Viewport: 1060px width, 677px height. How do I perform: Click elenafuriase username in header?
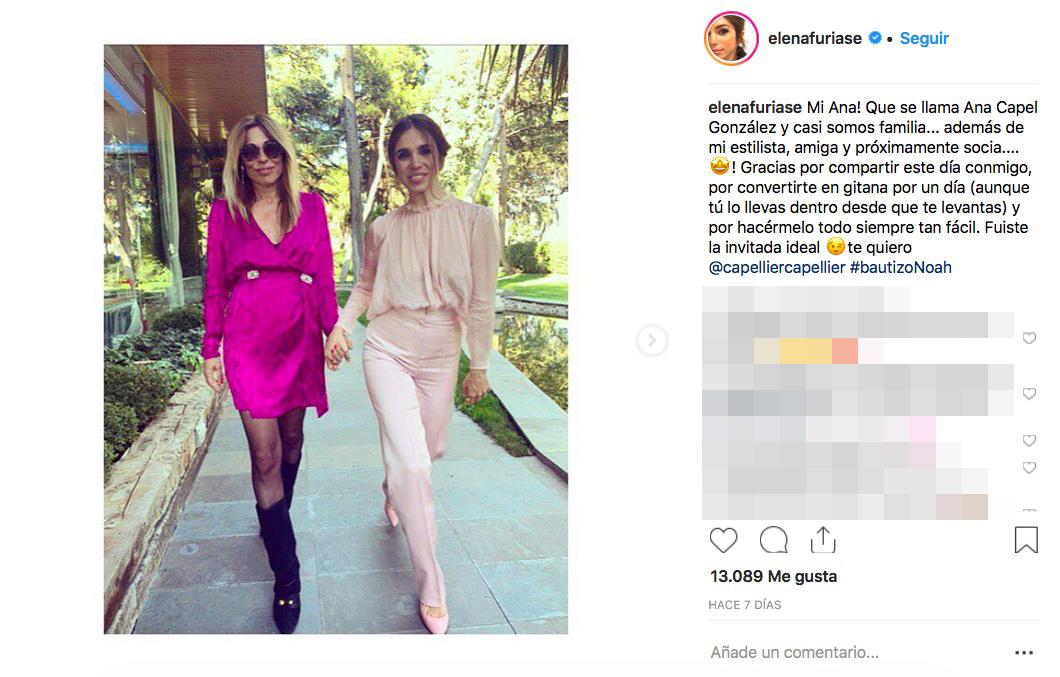[x=815, y=39]
